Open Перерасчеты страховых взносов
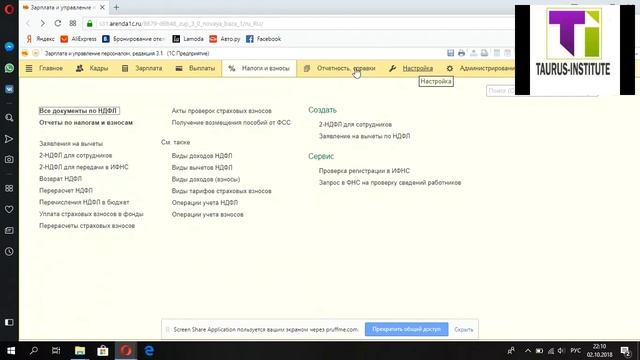640x360 pixels. (87, 226)
